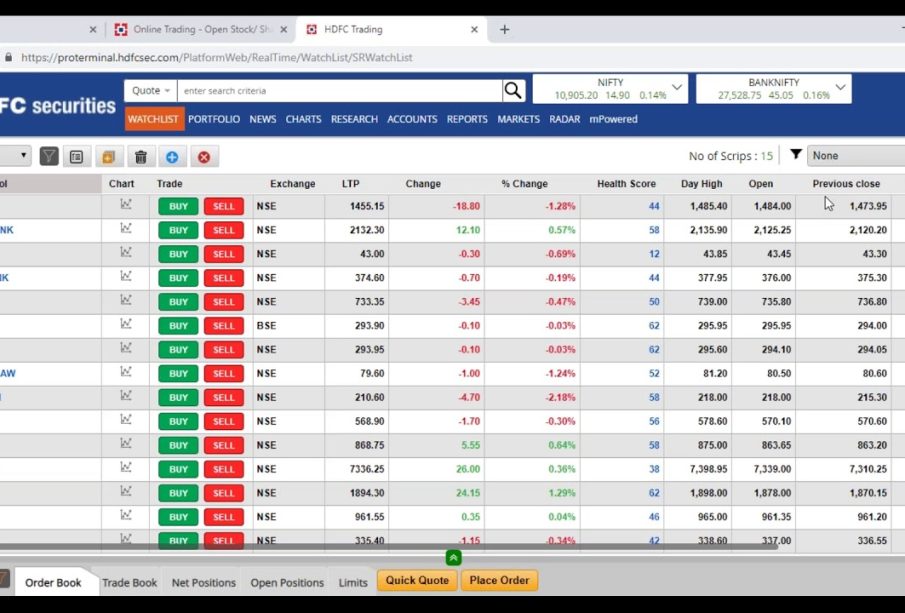Open chart icon for the 568.90 LTP row
Screen dimensions: 905x613
126,420
